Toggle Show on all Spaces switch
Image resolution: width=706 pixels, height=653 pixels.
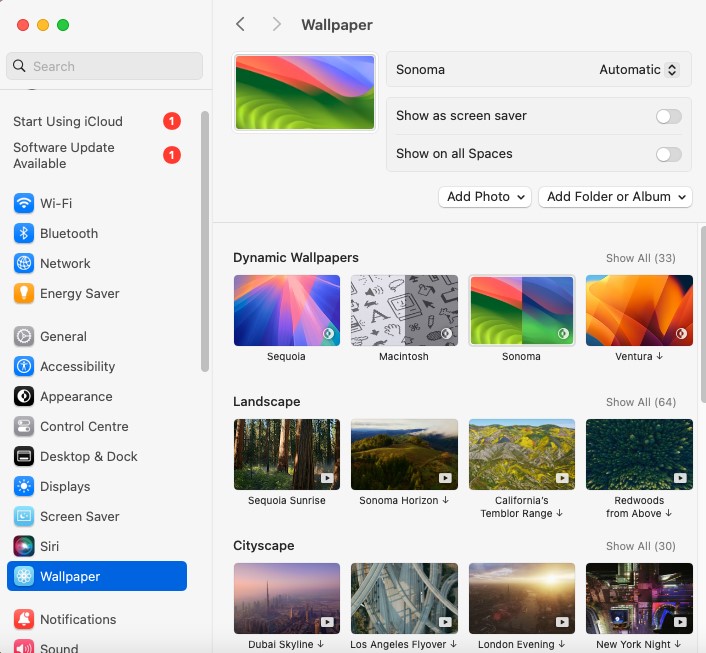[x=668, y=154]
